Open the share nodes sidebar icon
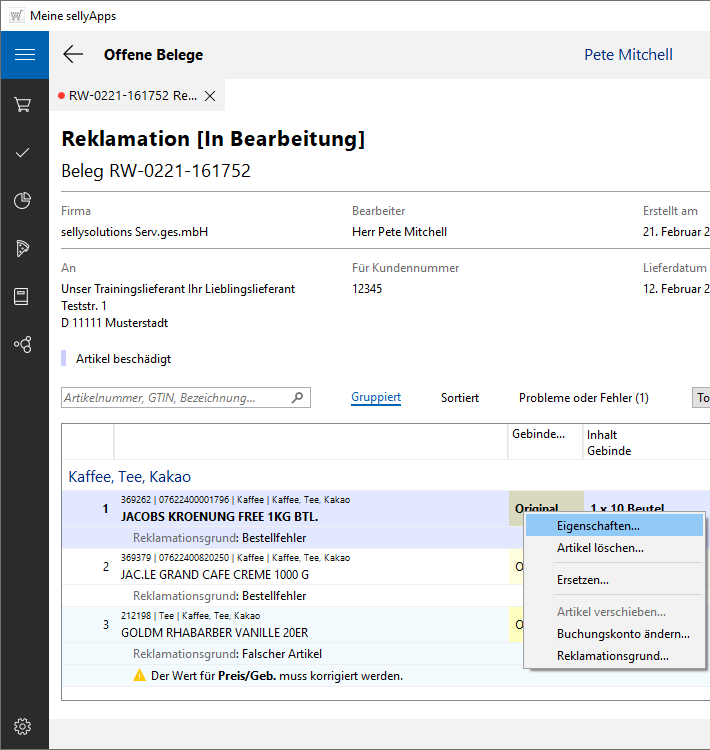This screenshot has width=710, height=750. 23,344
